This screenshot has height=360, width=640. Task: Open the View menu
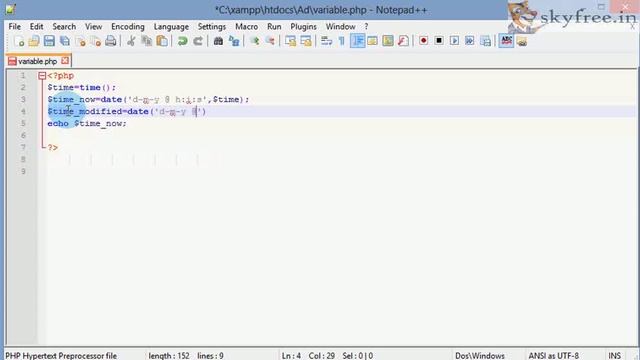(93, 27)
